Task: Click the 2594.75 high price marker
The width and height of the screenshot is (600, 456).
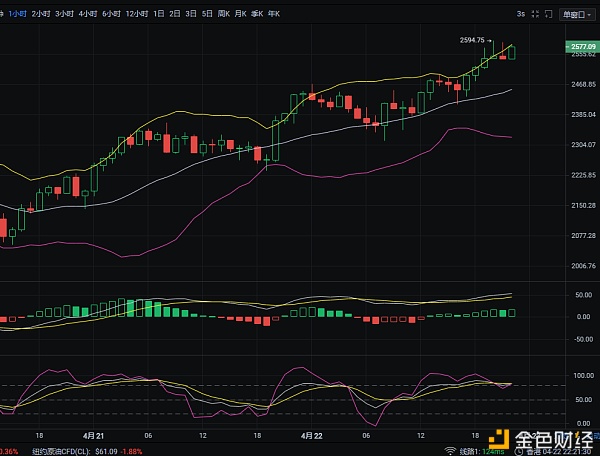Action: (x=471, y=40)
